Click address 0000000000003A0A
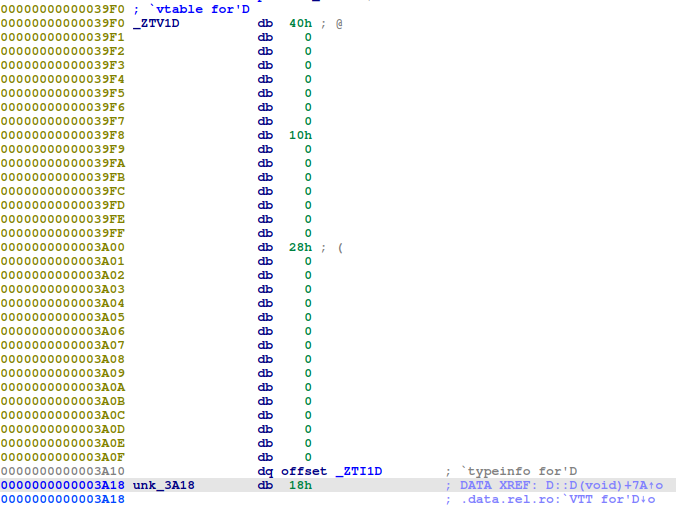 point(62,387)
